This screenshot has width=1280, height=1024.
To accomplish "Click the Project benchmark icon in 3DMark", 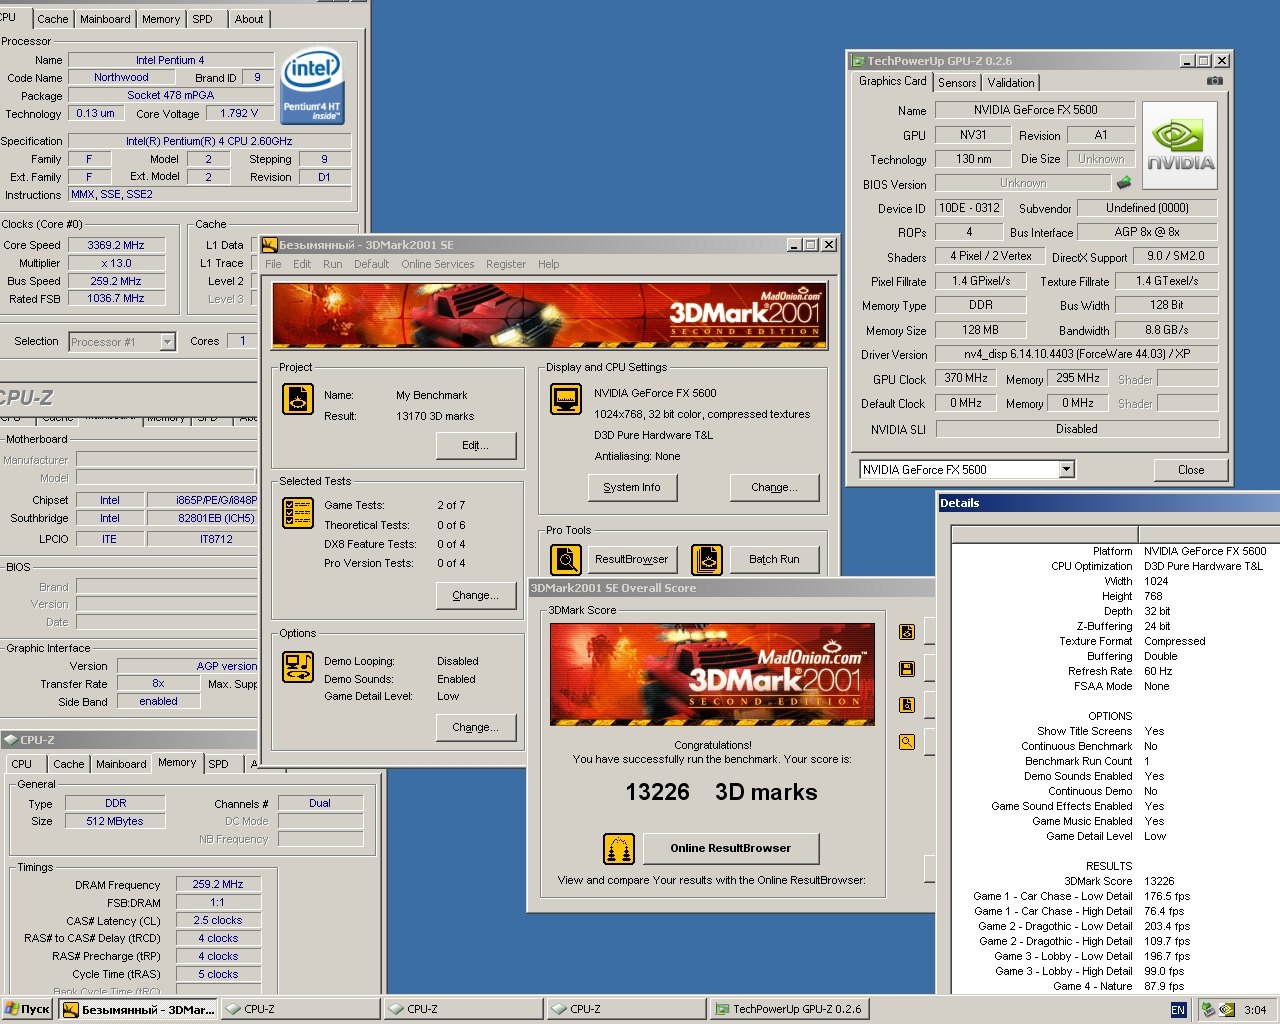I will [x=298, y=399].
